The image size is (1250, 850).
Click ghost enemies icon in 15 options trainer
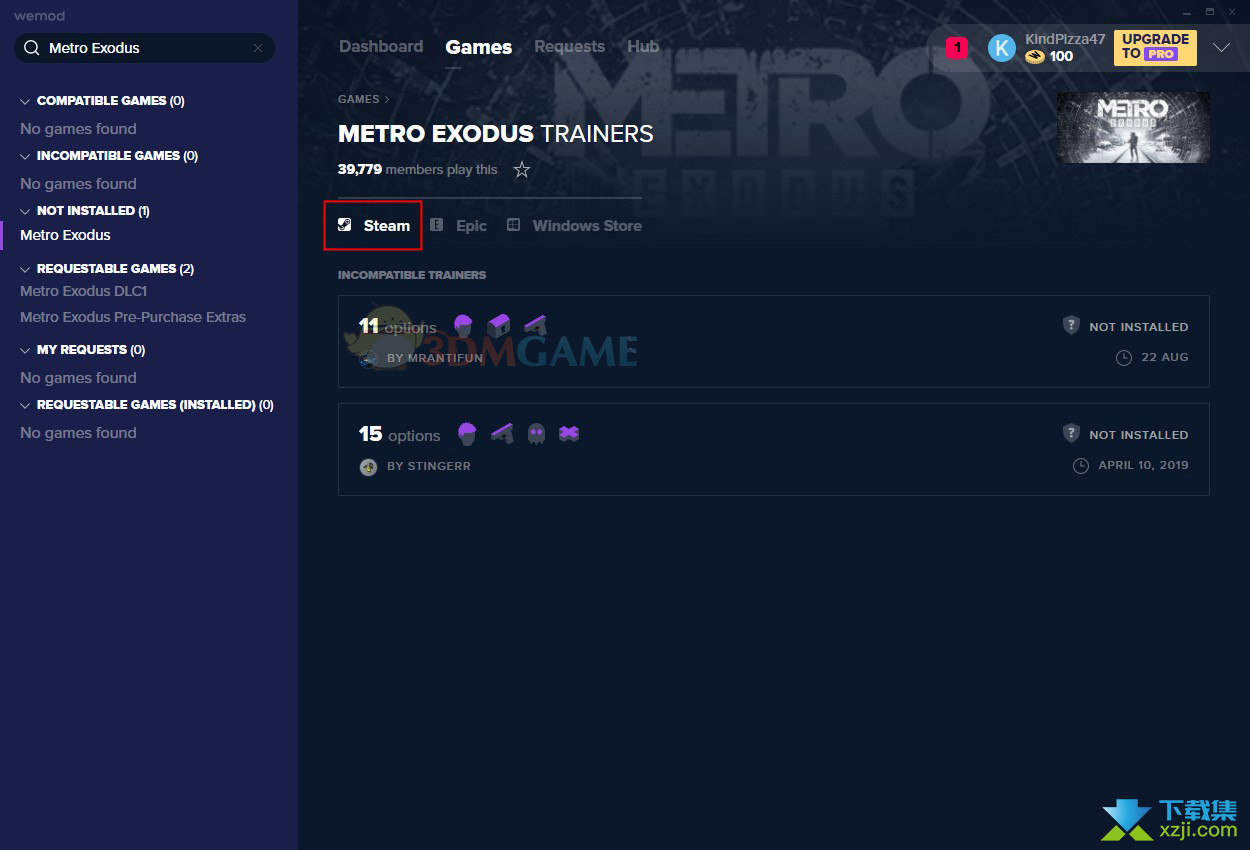tap(536, 434)
